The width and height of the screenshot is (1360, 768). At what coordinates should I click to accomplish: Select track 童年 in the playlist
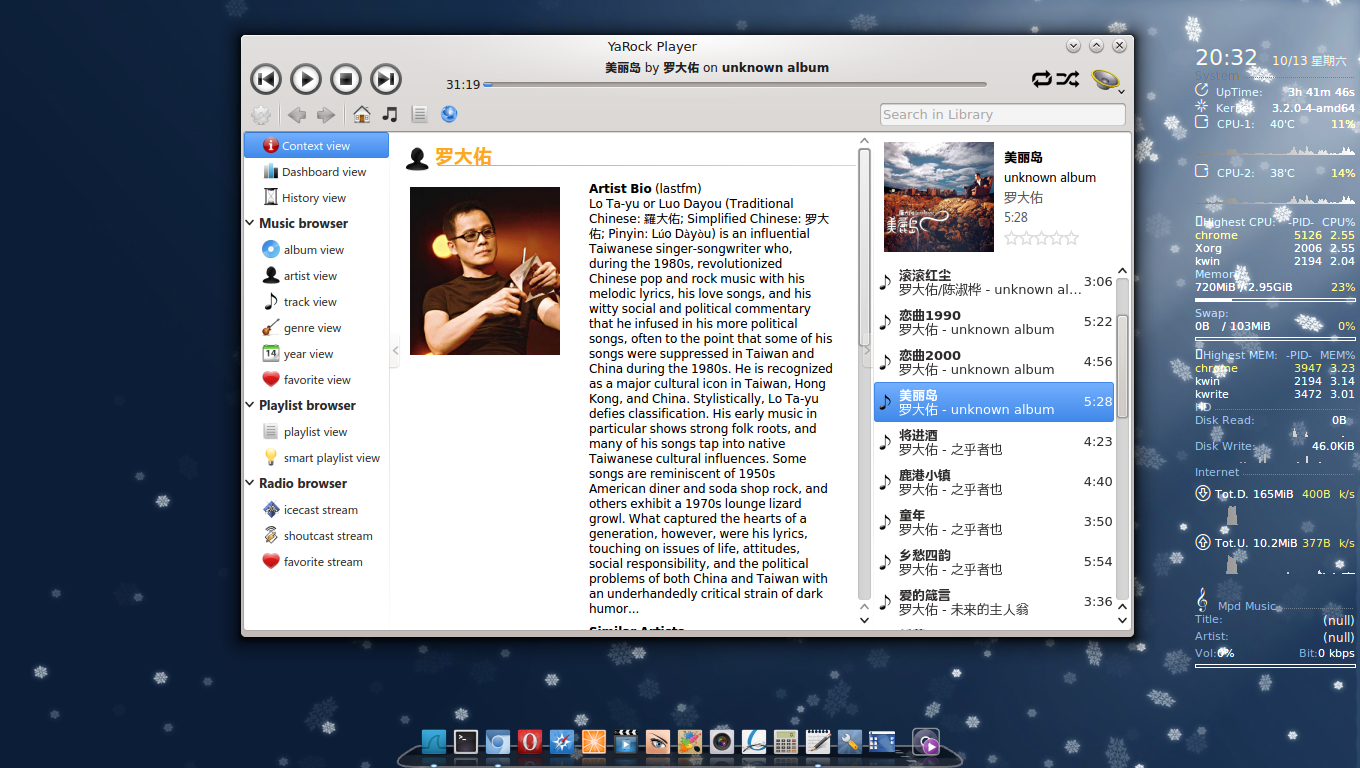(x=994, y=522)
